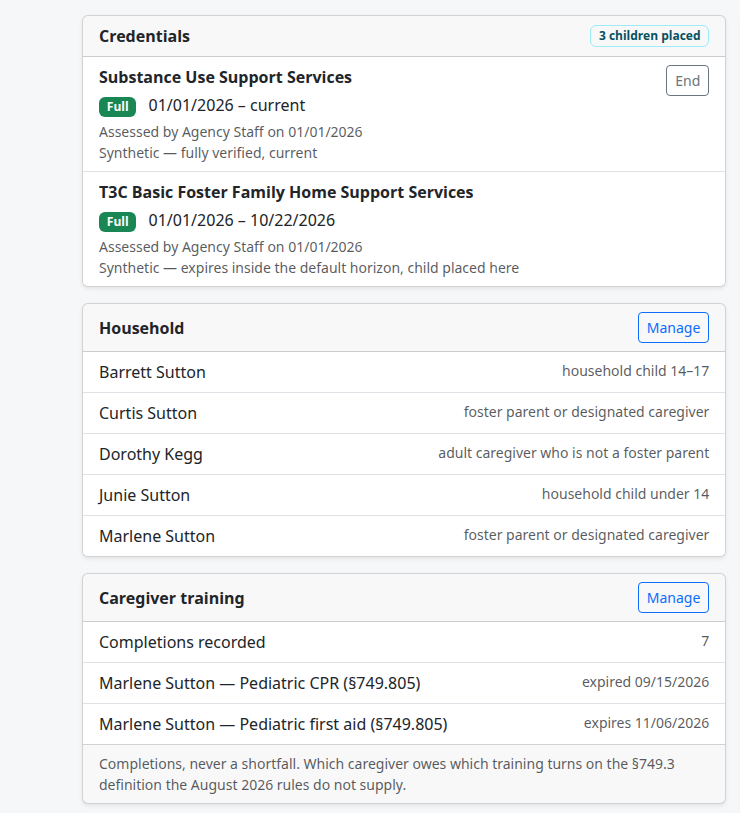Viewport: 740px width, 813px height.
Task: Select household member Junie Sutton
Action: tap(144, 495)
